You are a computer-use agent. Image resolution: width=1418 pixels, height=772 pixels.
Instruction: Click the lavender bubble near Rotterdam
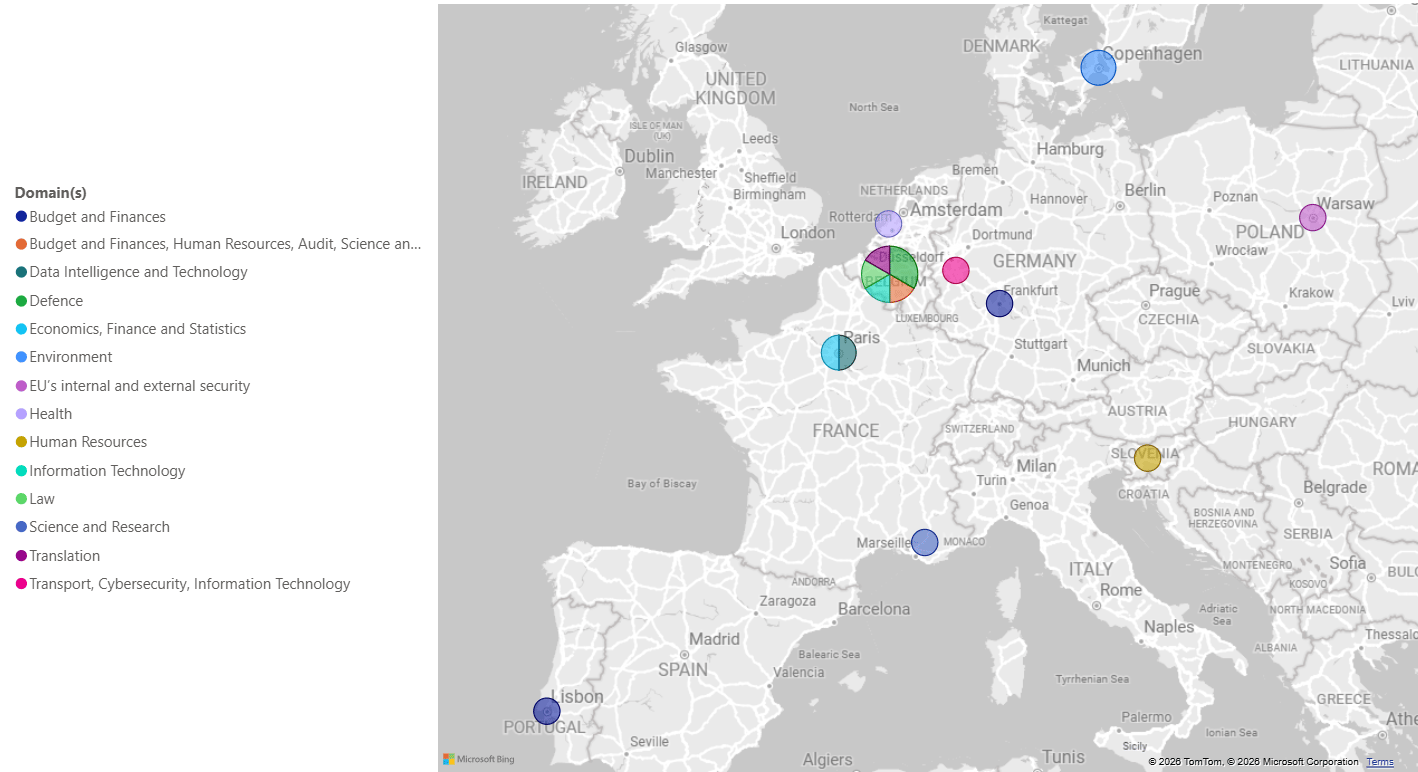pos(888,224)
